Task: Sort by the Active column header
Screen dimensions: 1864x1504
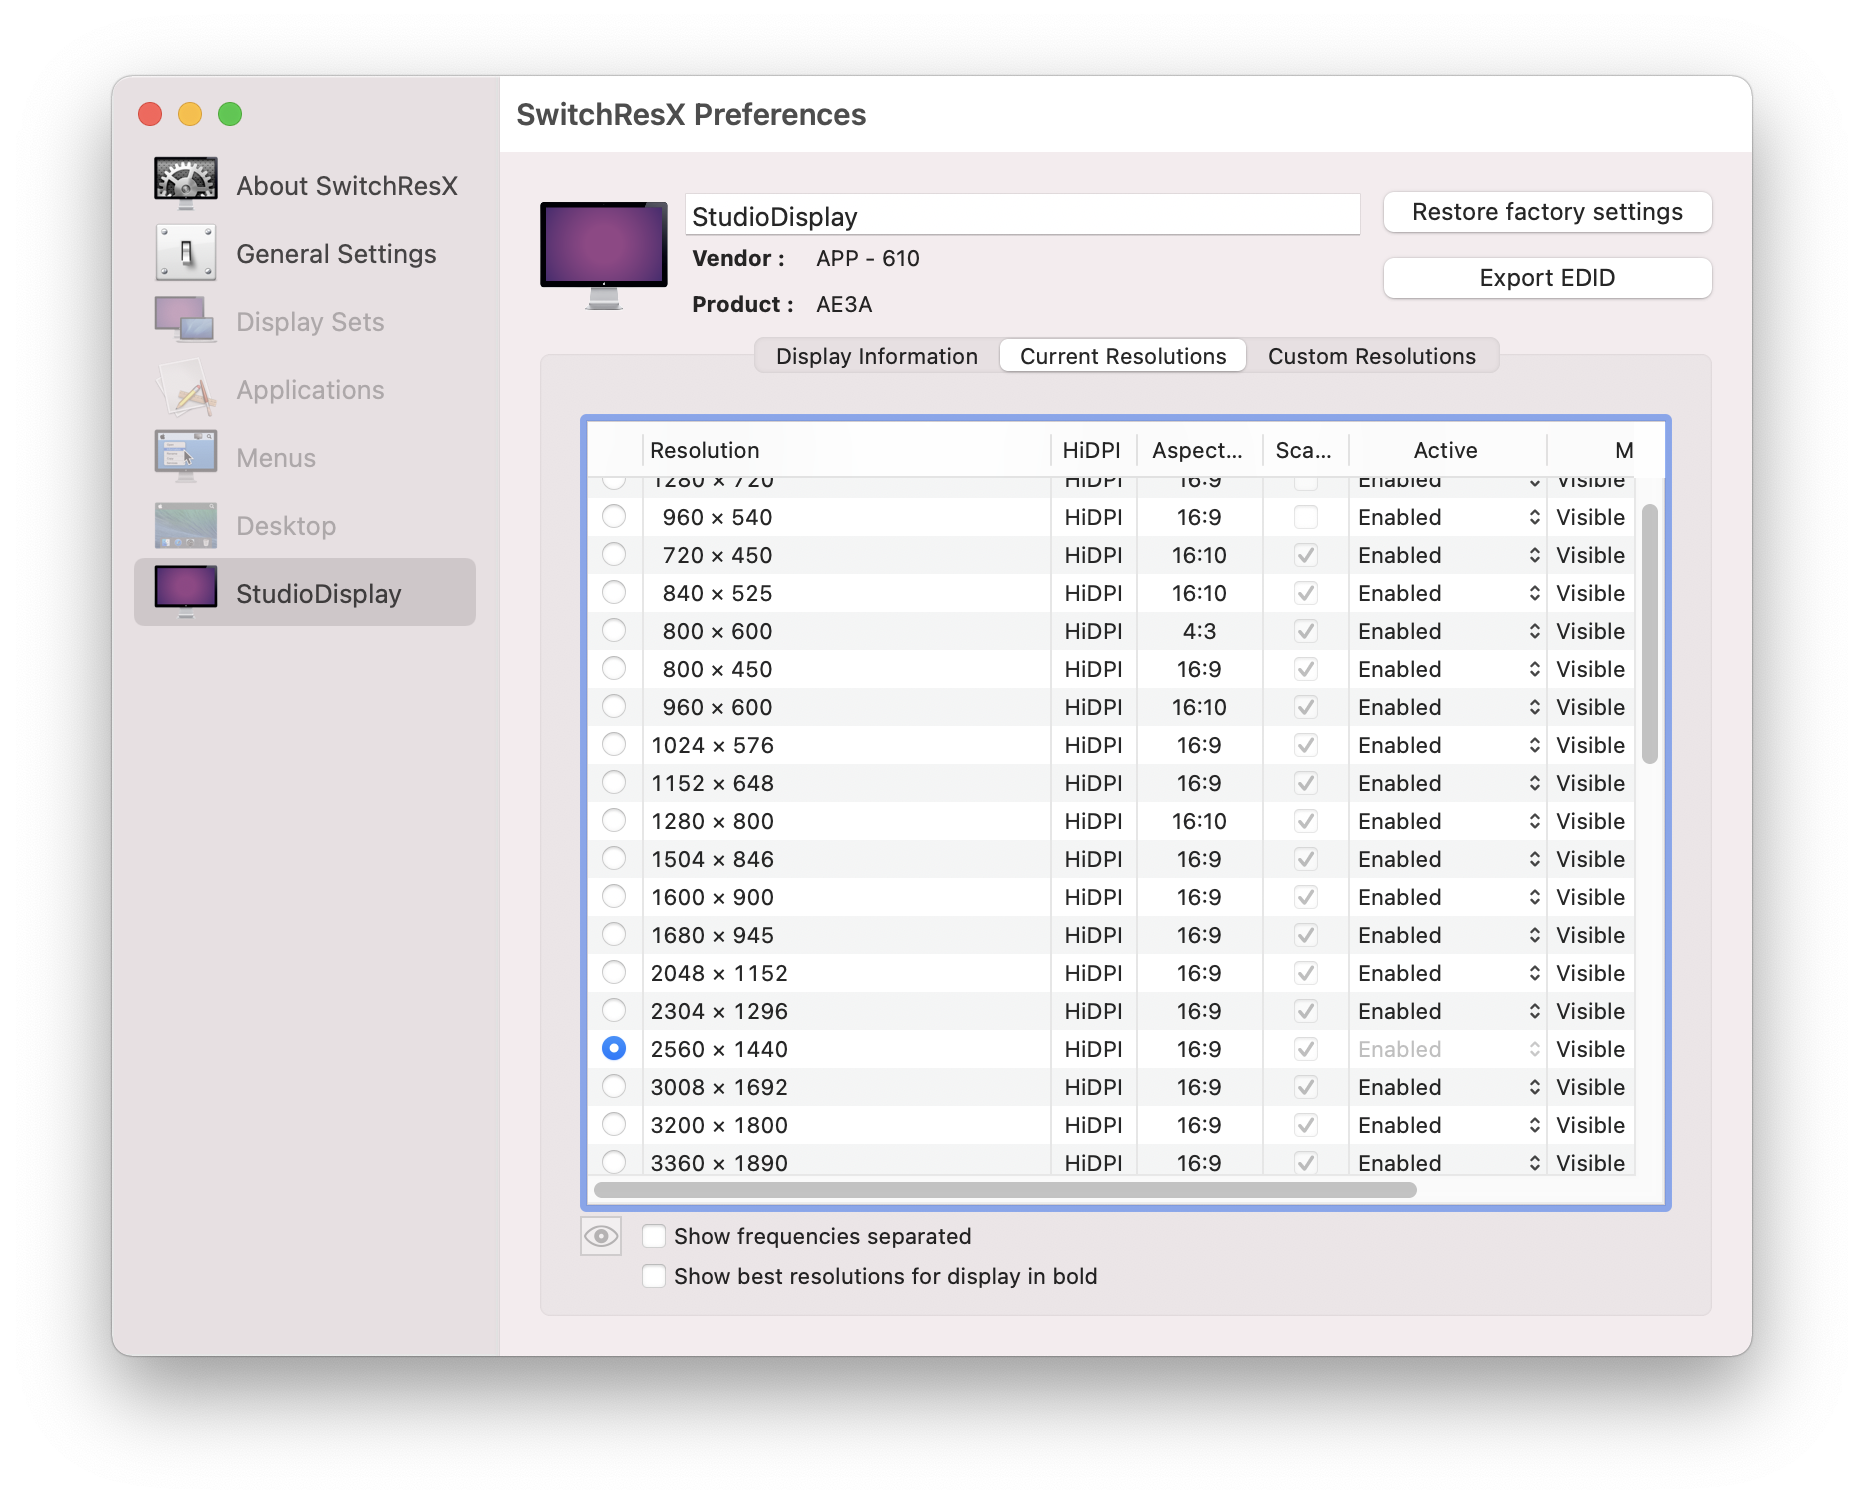Action: tap(1446, 450)
